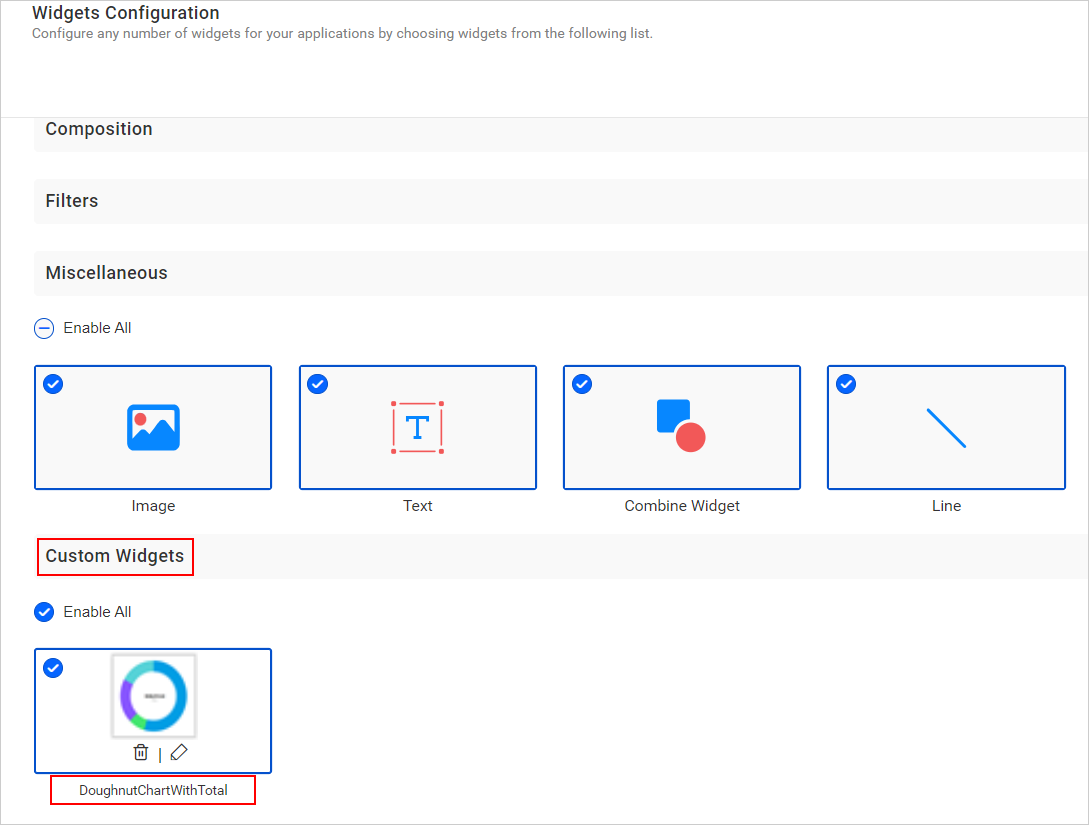Click the Text widget T icon
Screen dimensions: 1089x825
417,427
